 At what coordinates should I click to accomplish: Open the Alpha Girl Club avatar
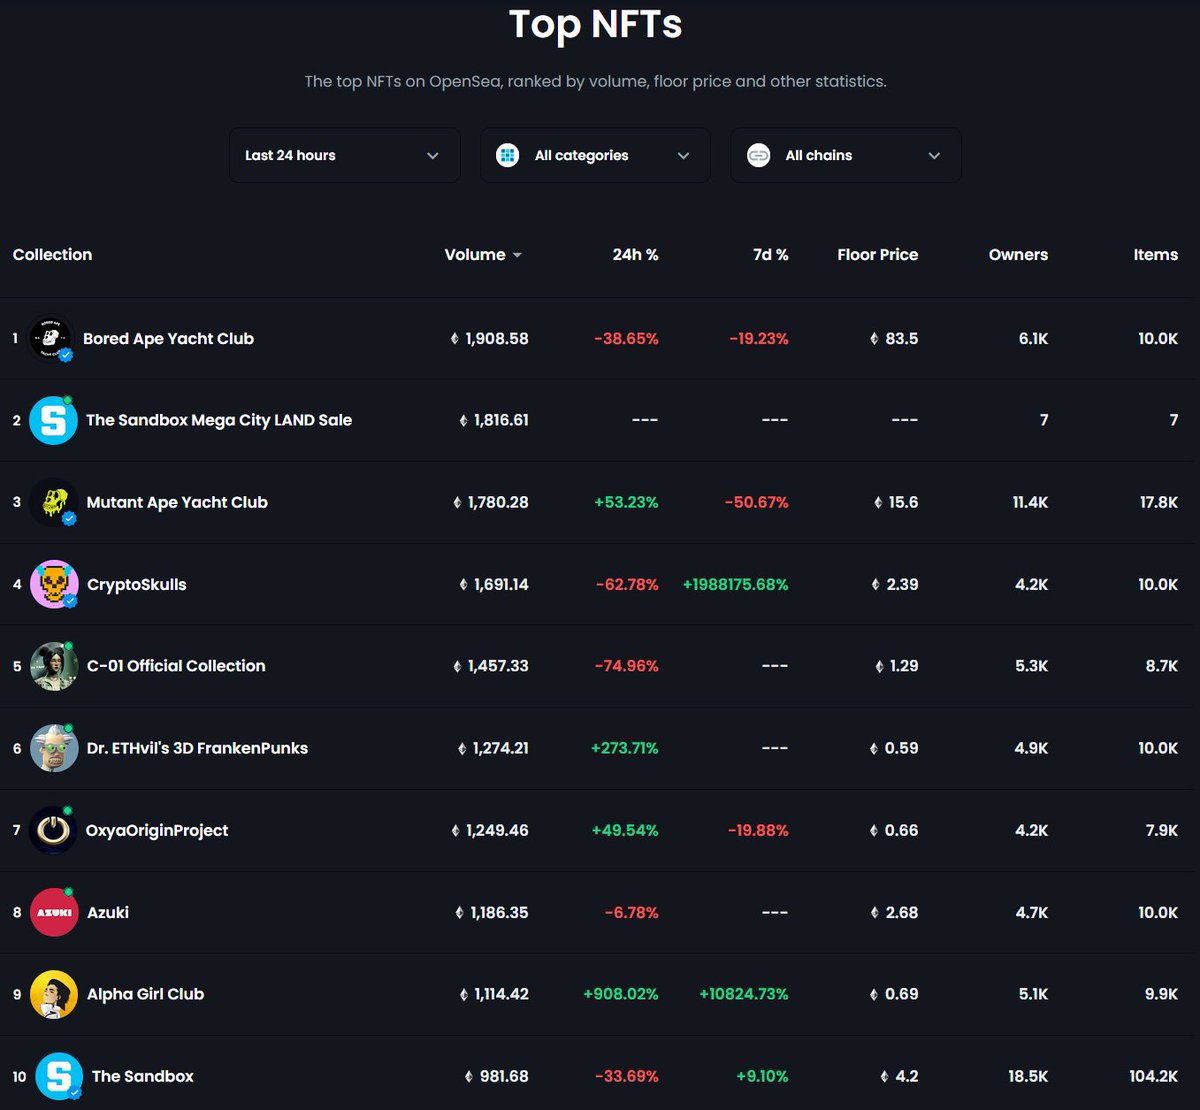(x=54, y=994)
